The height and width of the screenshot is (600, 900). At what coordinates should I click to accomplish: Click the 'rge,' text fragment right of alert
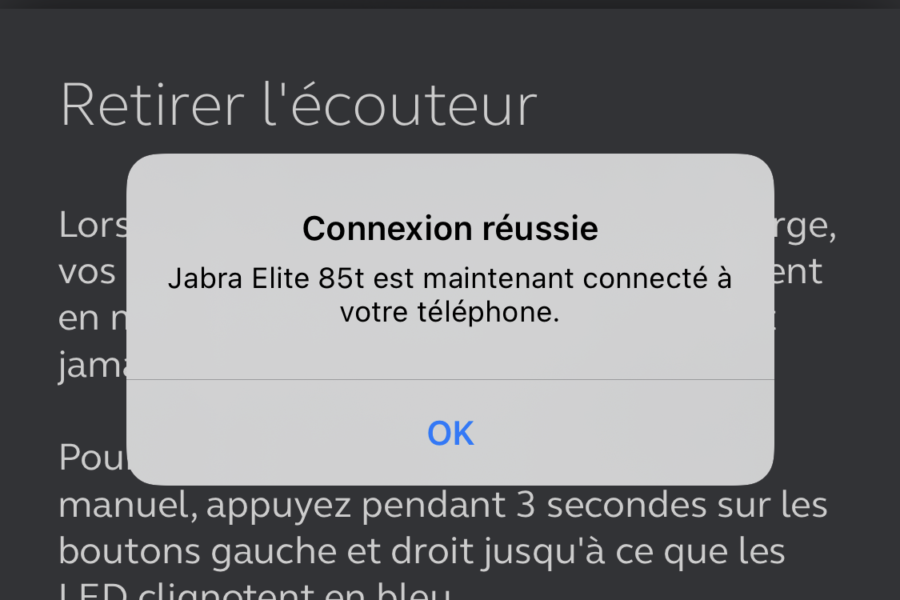coord(805,227)
